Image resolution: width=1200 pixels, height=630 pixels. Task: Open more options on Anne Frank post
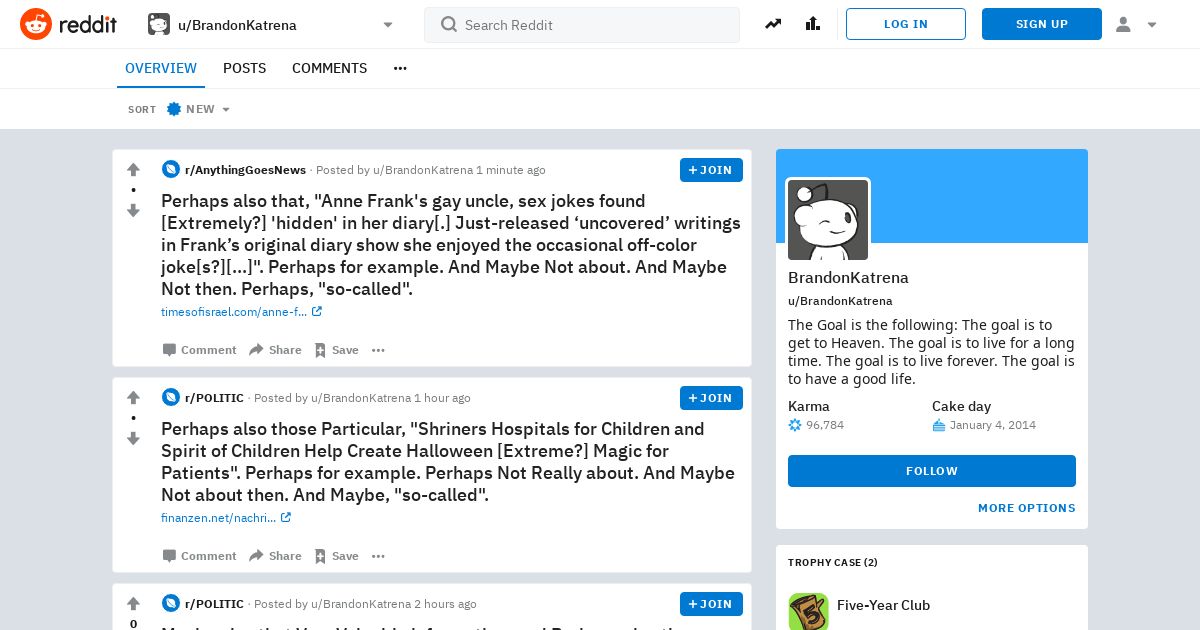[x=378, y=350]
